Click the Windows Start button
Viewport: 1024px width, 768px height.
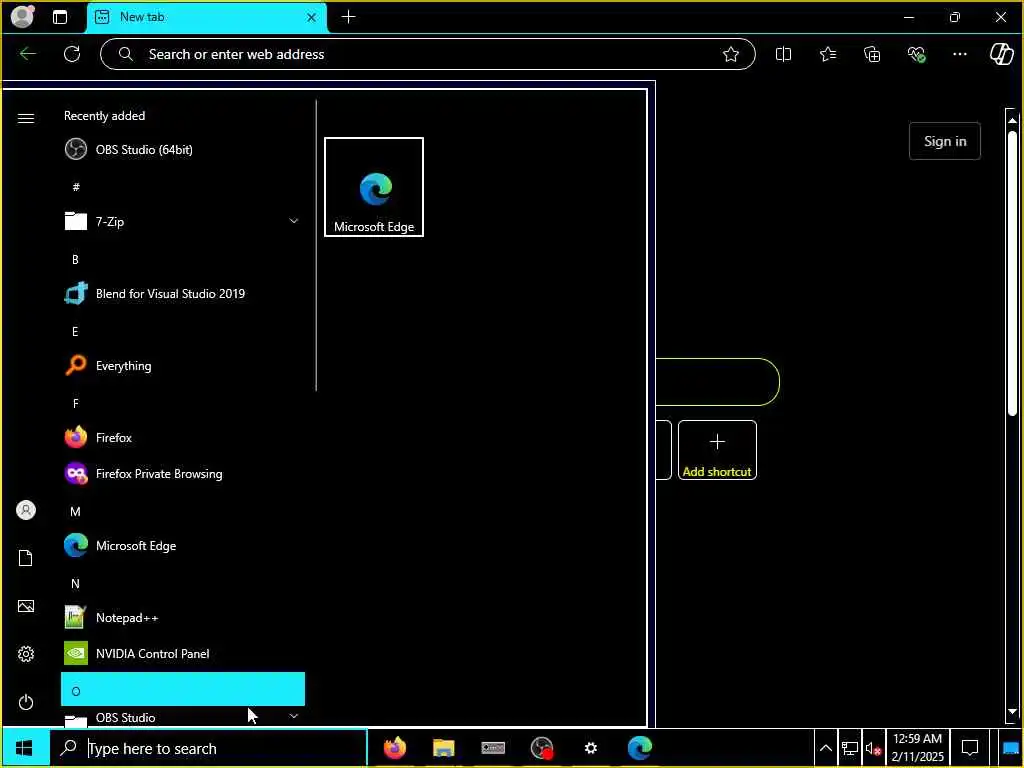point(25,748)
